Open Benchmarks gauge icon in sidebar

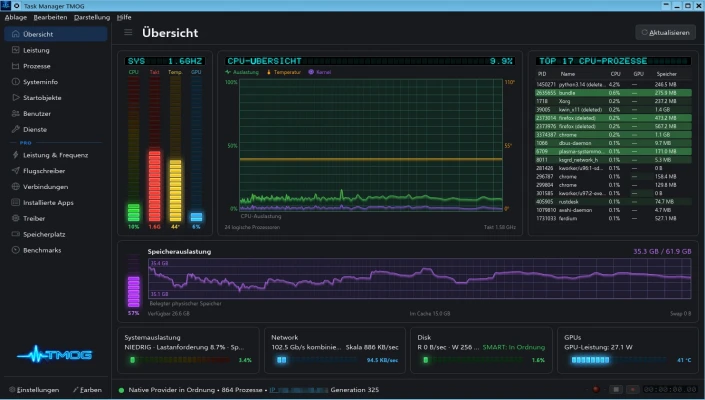[x=16, y=249]
